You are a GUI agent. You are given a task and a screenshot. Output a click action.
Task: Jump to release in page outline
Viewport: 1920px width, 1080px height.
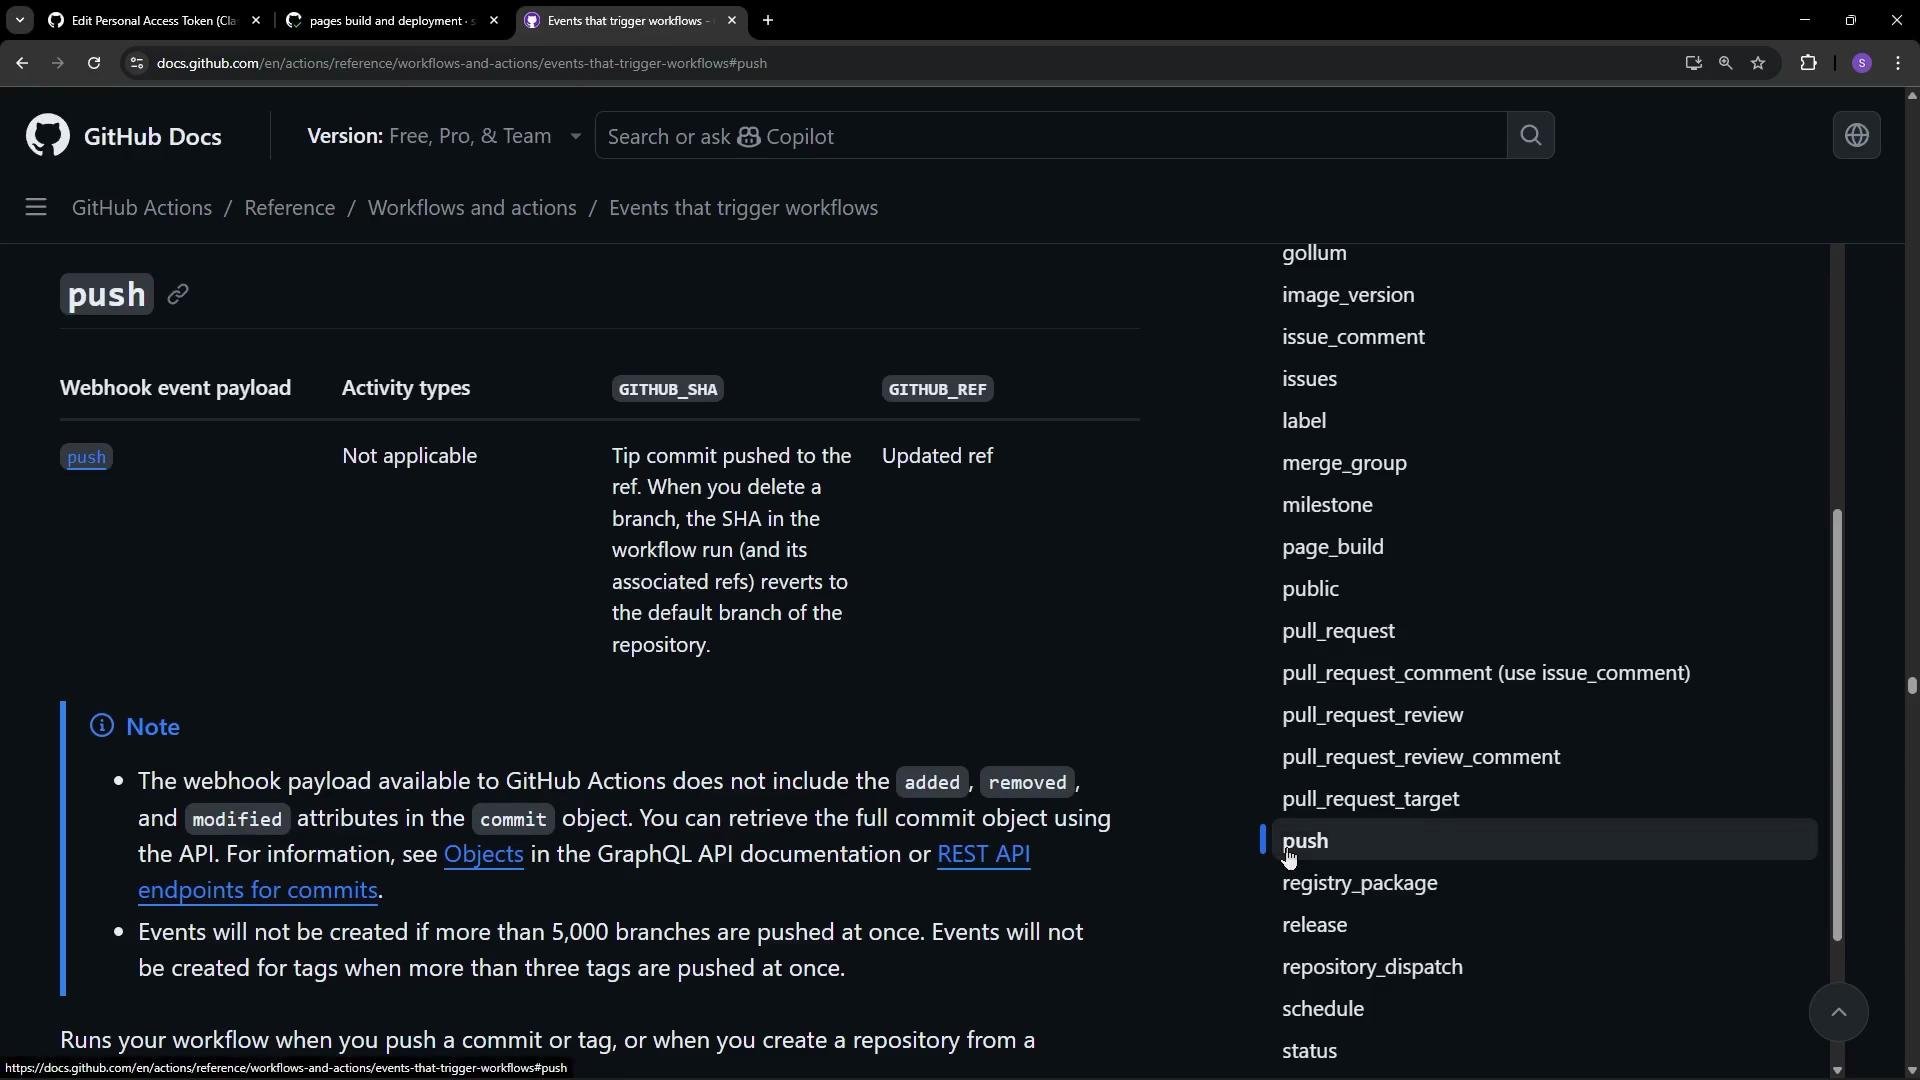pos(1314,925)
